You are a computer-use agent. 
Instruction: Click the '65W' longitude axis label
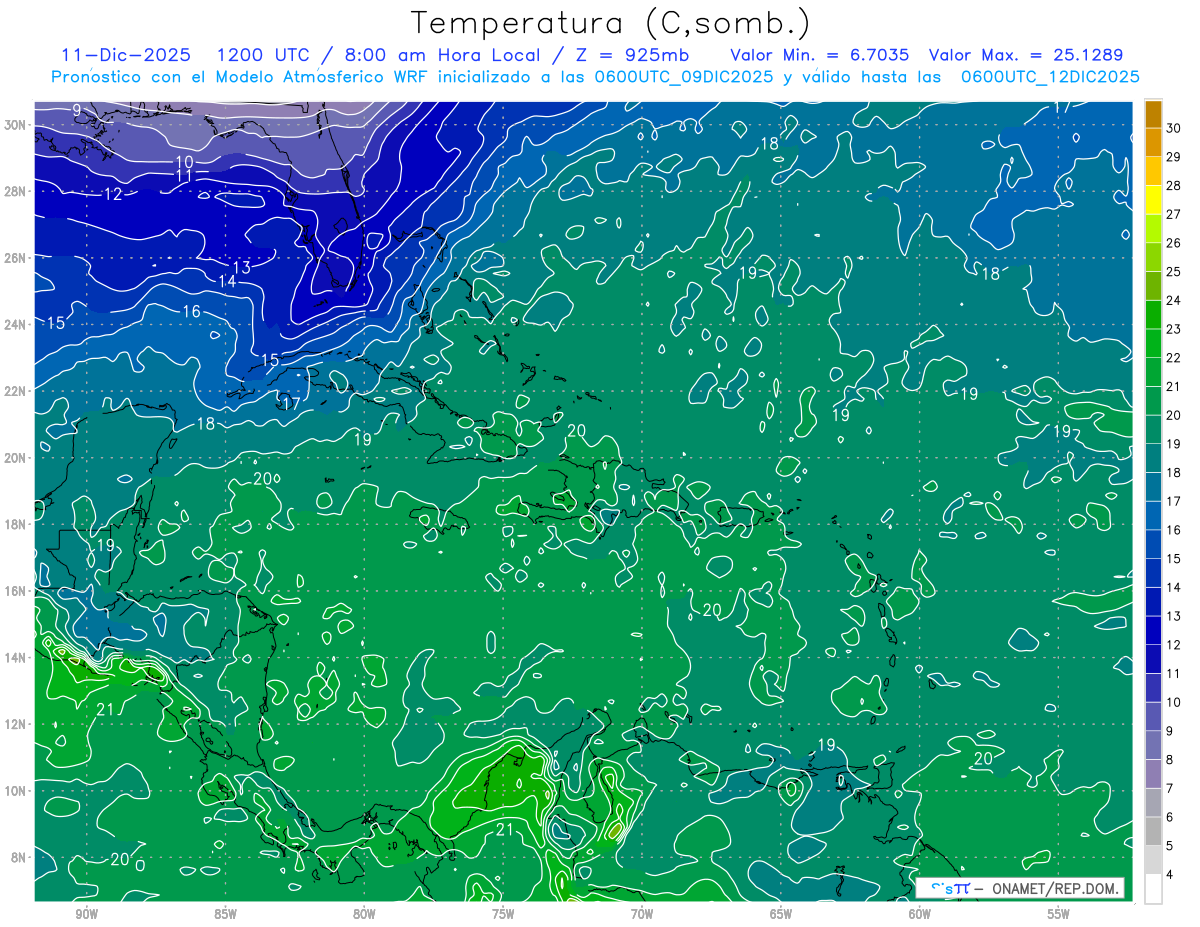point(781,914)
